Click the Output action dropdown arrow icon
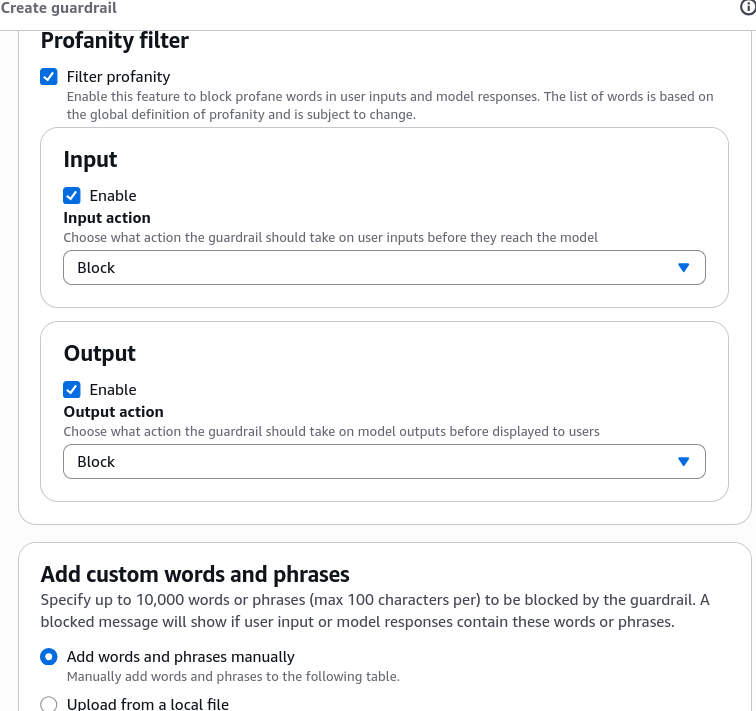Image resolution: width=756 pixels, height=711 pixels. click(683, 462)
